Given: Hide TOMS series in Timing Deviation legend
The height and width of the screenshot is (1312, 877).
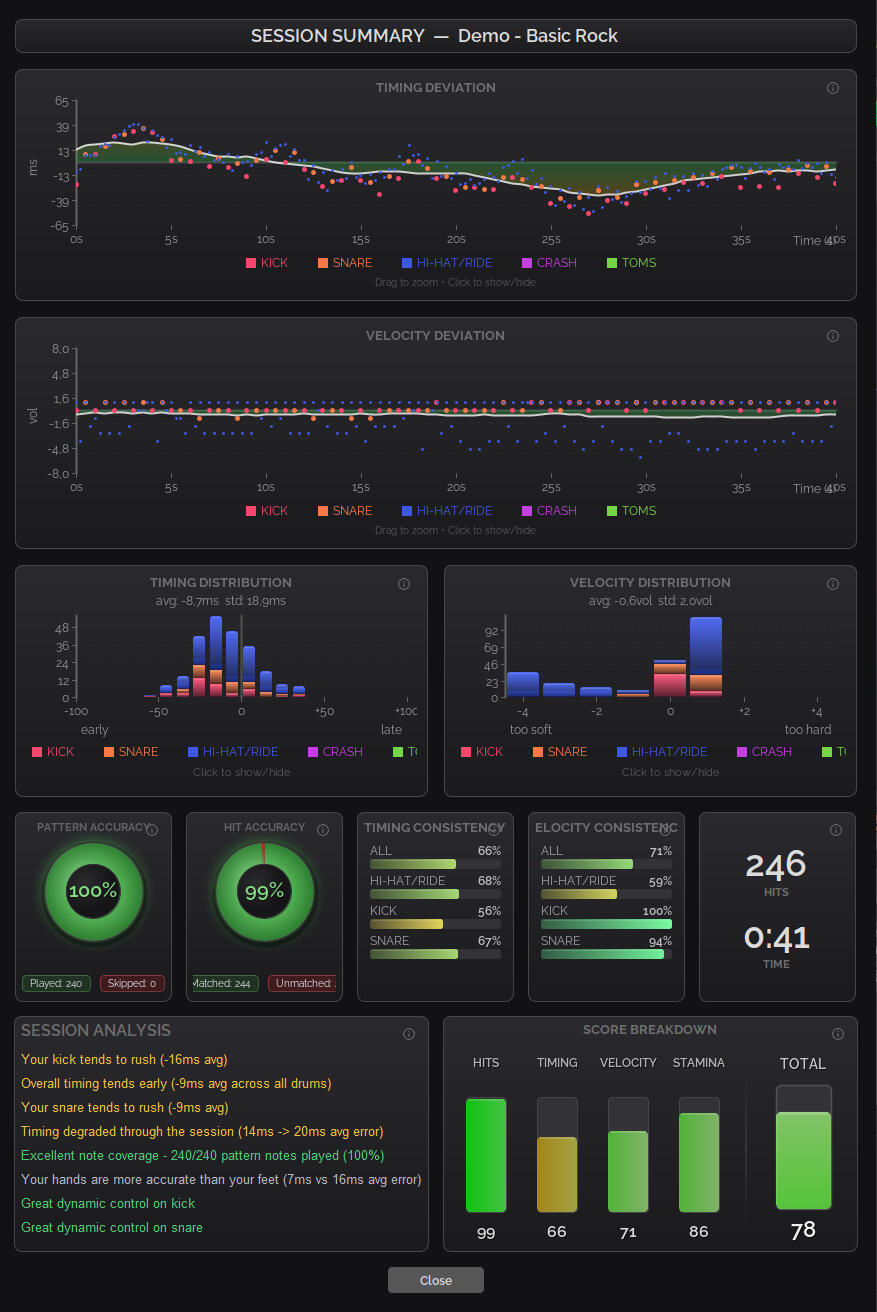Looking at the screenshot, I should [x=631, y=263].
